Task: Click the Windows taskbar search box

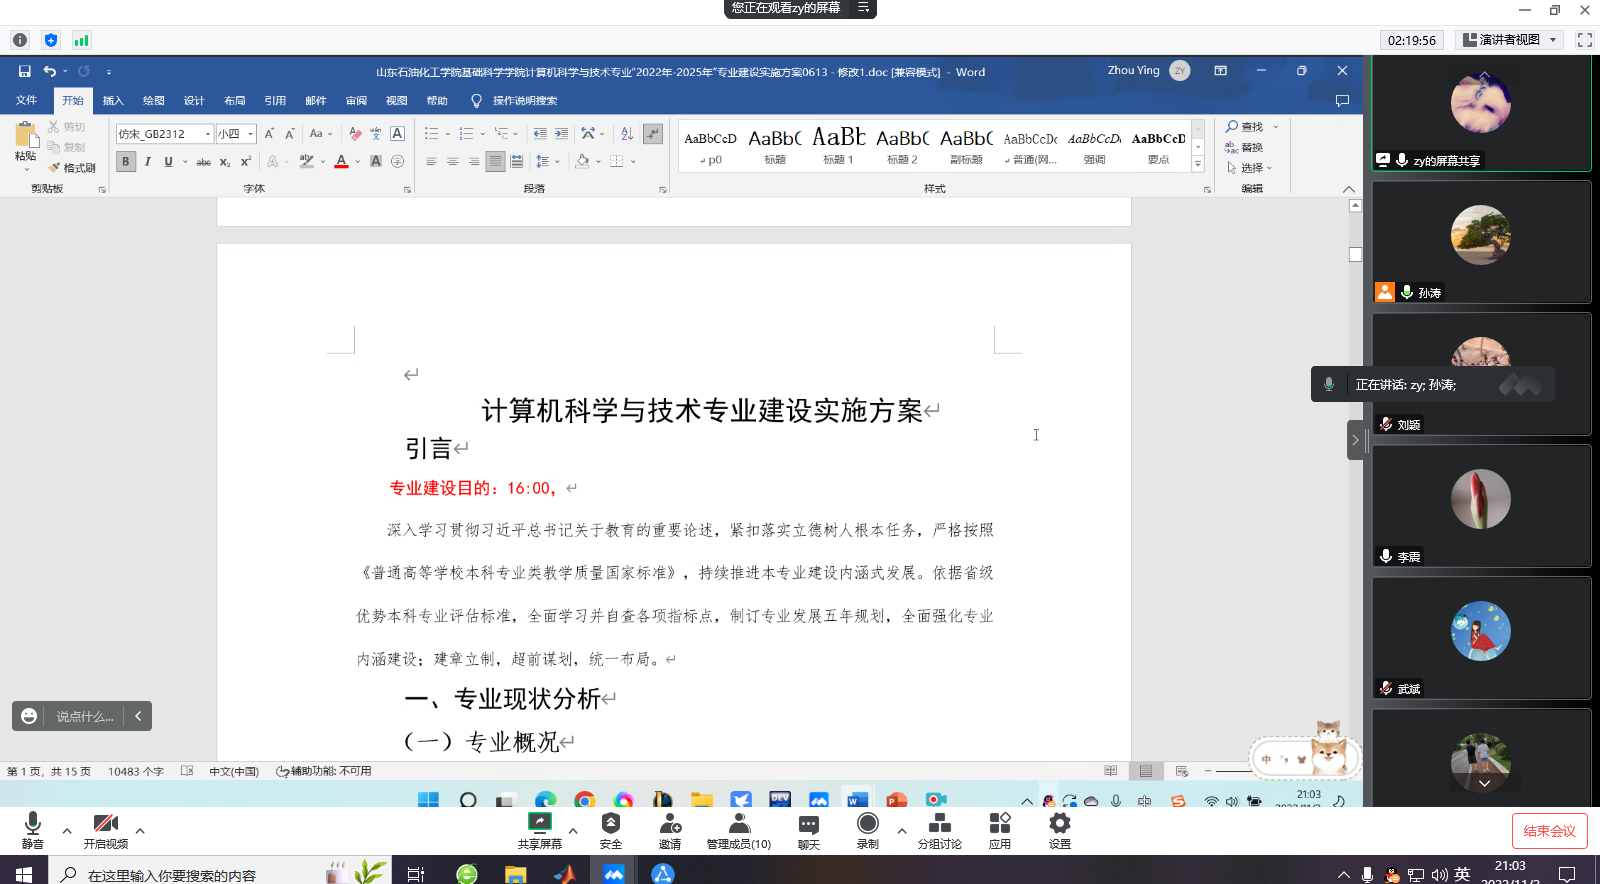Action: tap(170, 875)
